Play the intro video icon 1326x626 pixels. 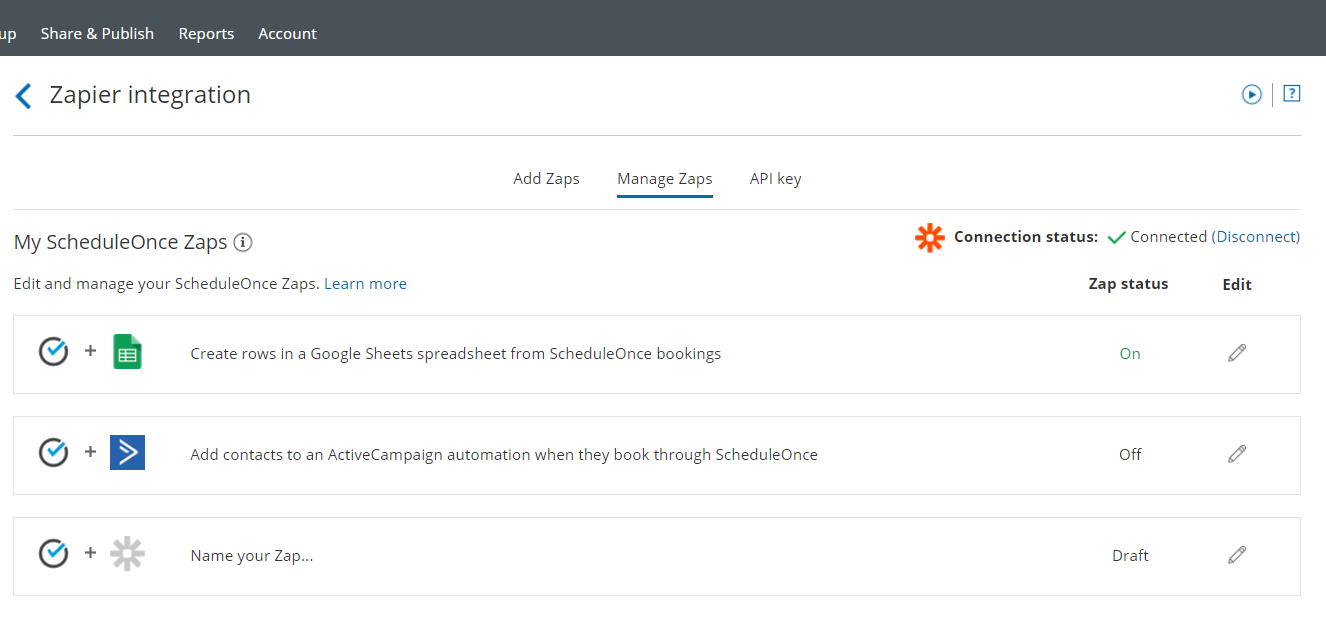point(1251,94)
